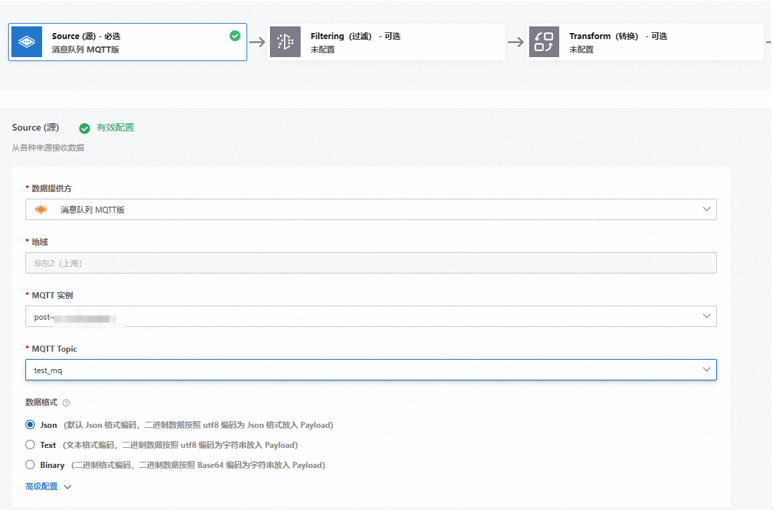Select the Text data format radio
Viewport: 773px width, 510px height.
(30, 445)
